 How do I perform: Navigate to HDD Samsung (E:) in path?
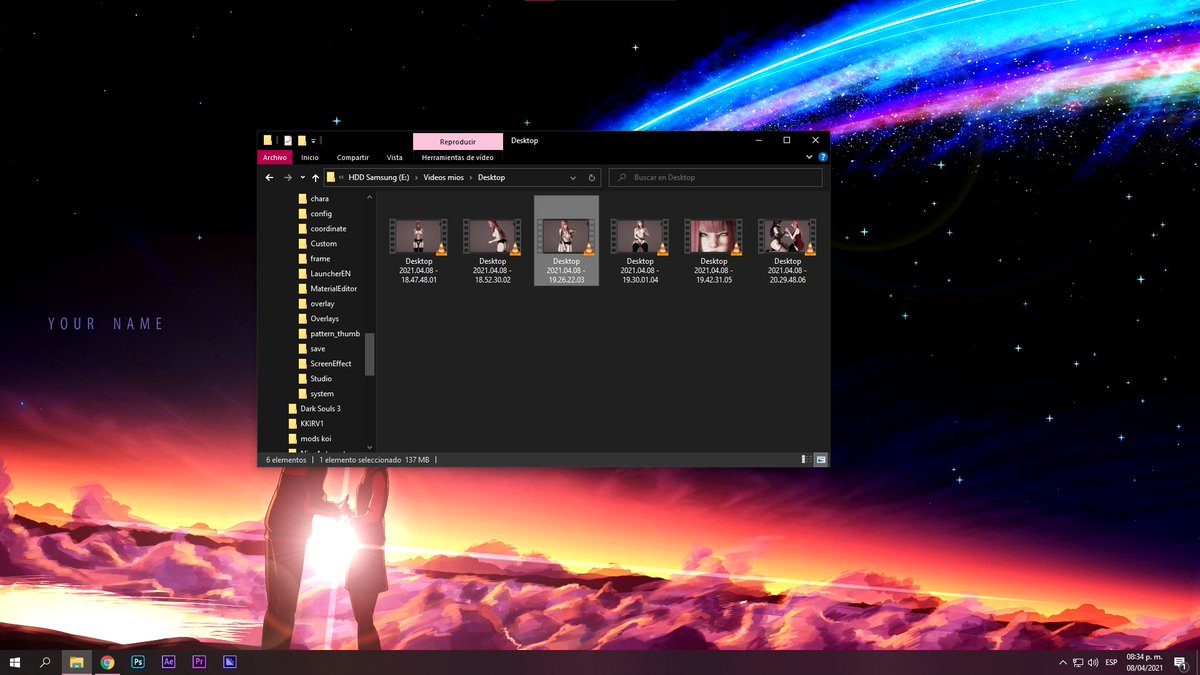point(379,177)
